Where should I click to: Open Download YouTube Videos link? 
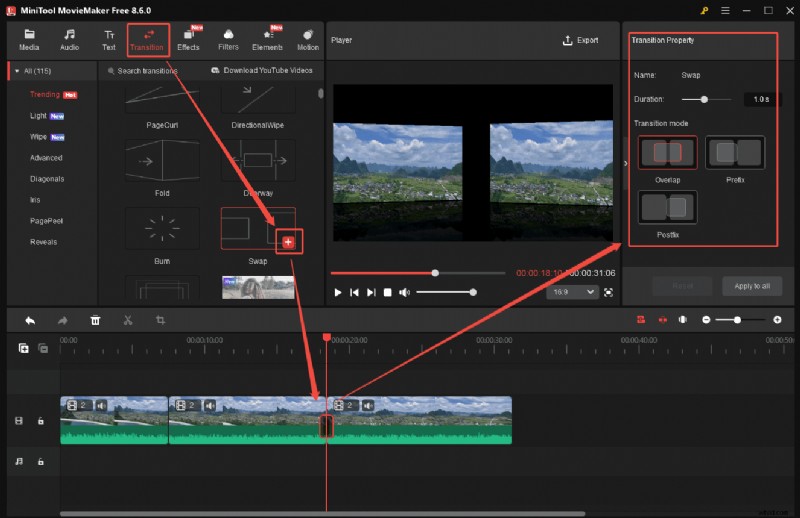click(x=262, y=70)
